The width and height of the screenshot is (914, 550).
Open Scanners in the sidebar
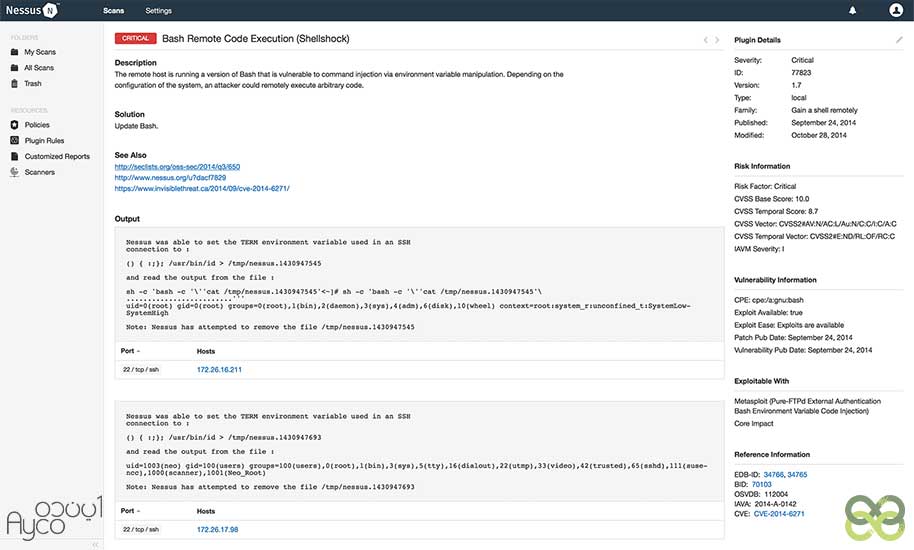[40, 172]
